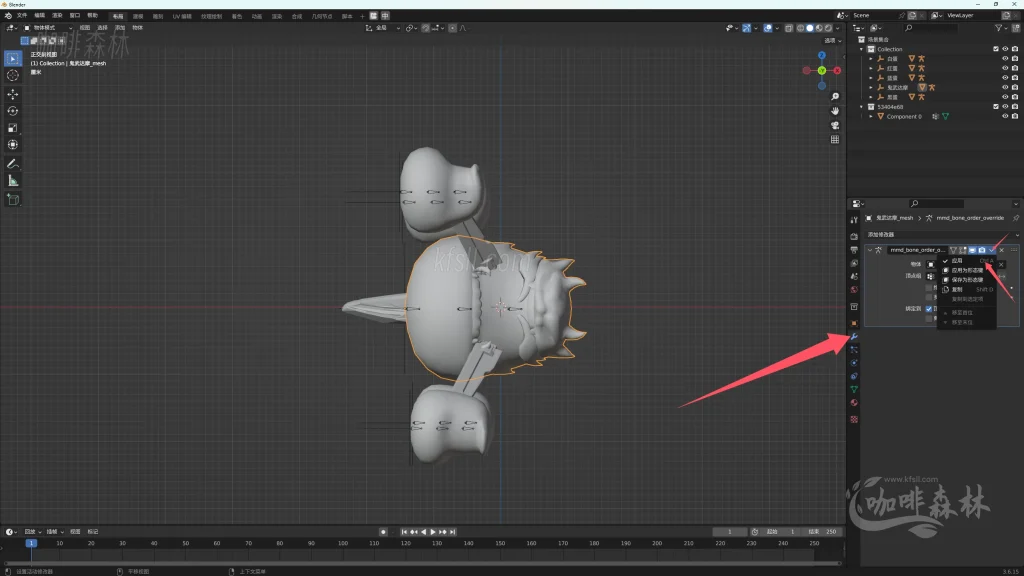Click frame 100 on the timeline ruler
Screen dimensions: 1024x576
tap(342, 543)
